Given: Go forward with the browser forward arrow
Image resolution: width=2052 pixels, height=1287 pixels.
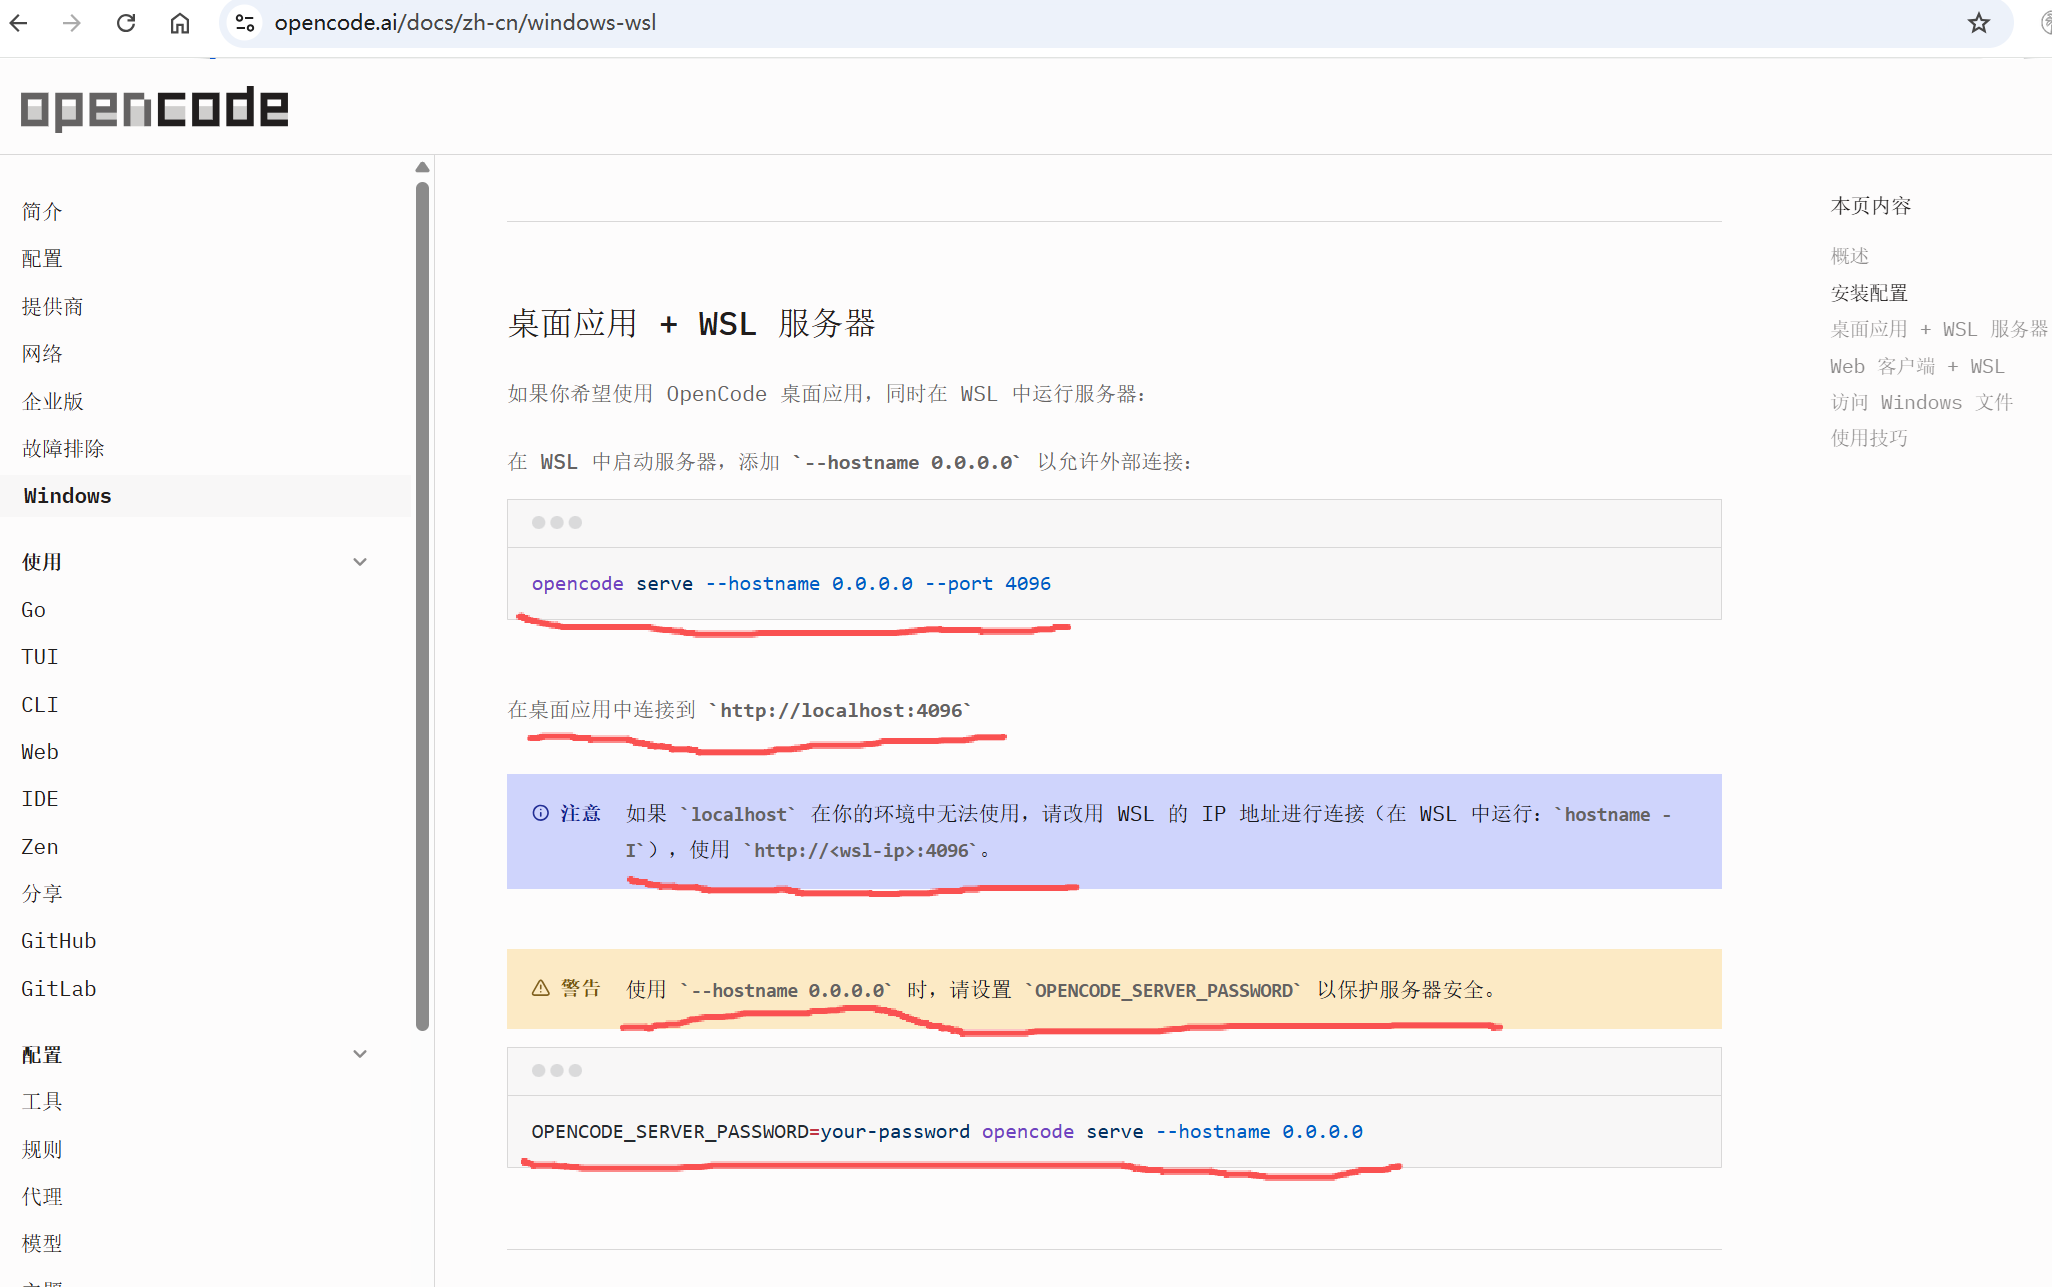Looking at the screenshot, I should click(72, 23).
